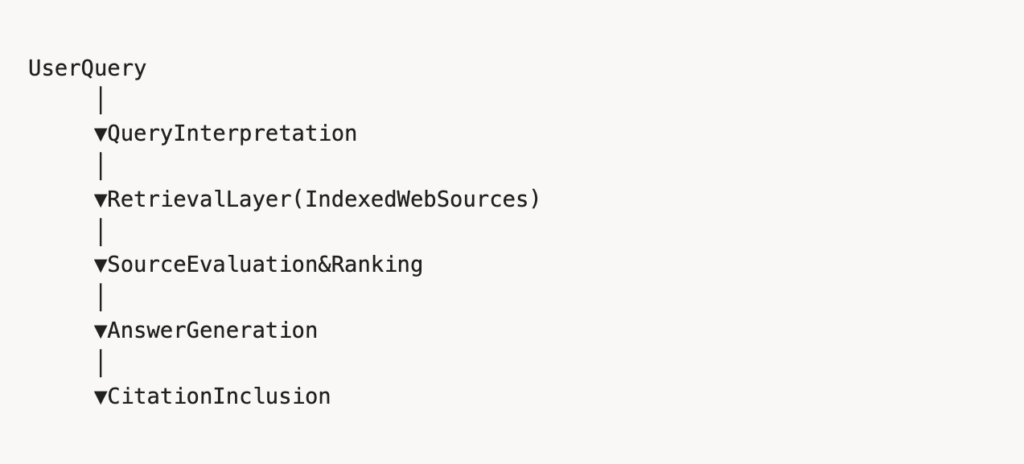The width and height of the screenshot is (1024, 464).
Task: Click the down arrow before AnswerGeneration
Action: pyautogui.click(x=100, y=331)
